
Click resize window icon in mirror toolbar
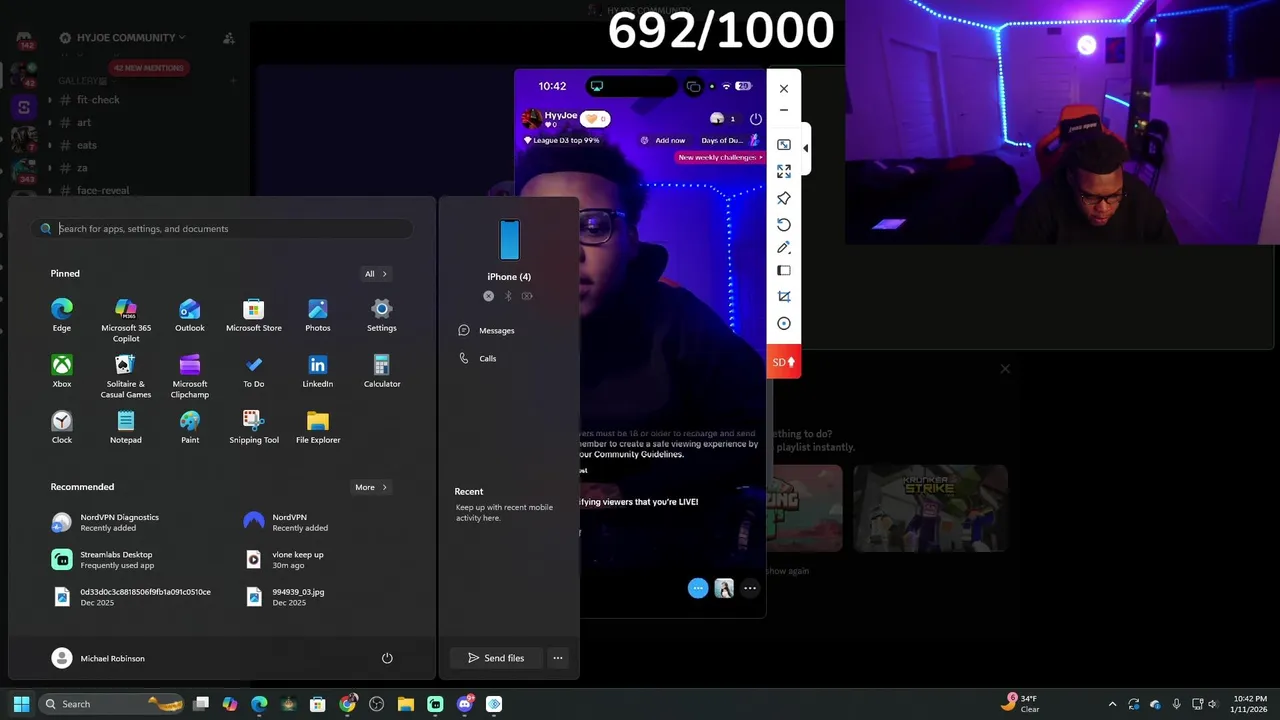pyautogui.click(x=784, y=145)
